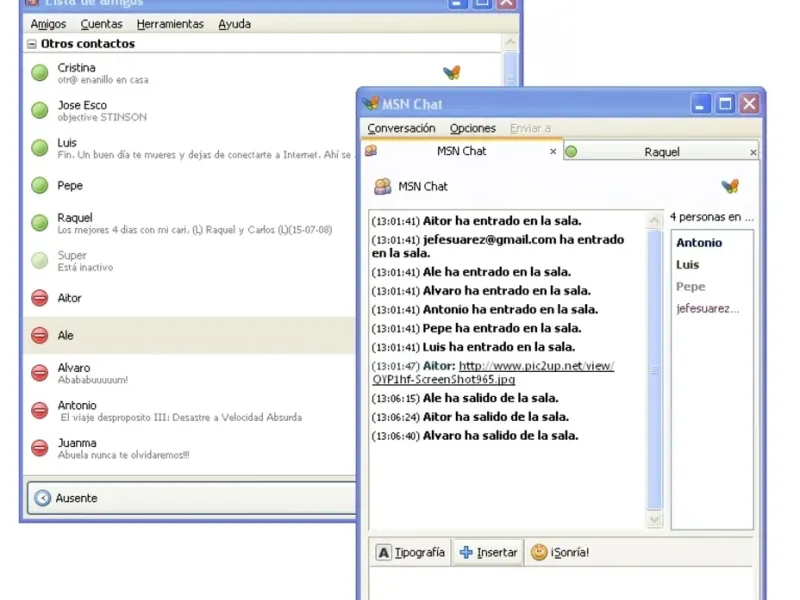Viewport: 800px width, 600px height.
Task: Open the Ayuda menu
Action: 234,24
